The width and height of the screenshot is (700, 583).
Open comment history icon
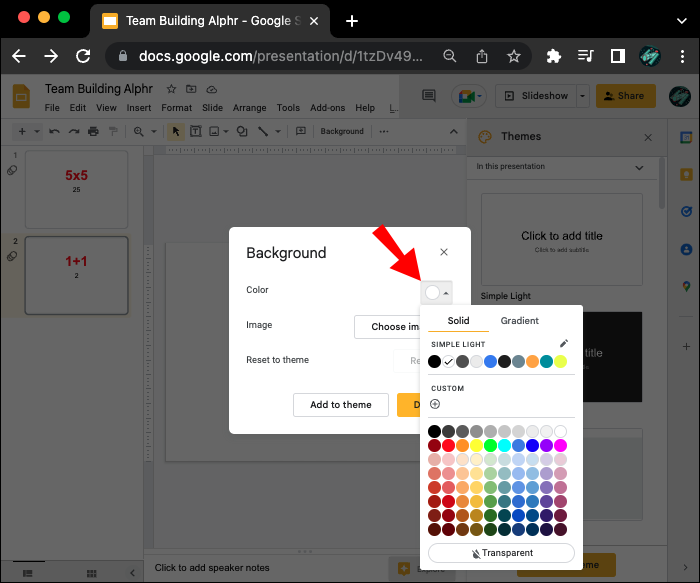(x=429, y=96)
